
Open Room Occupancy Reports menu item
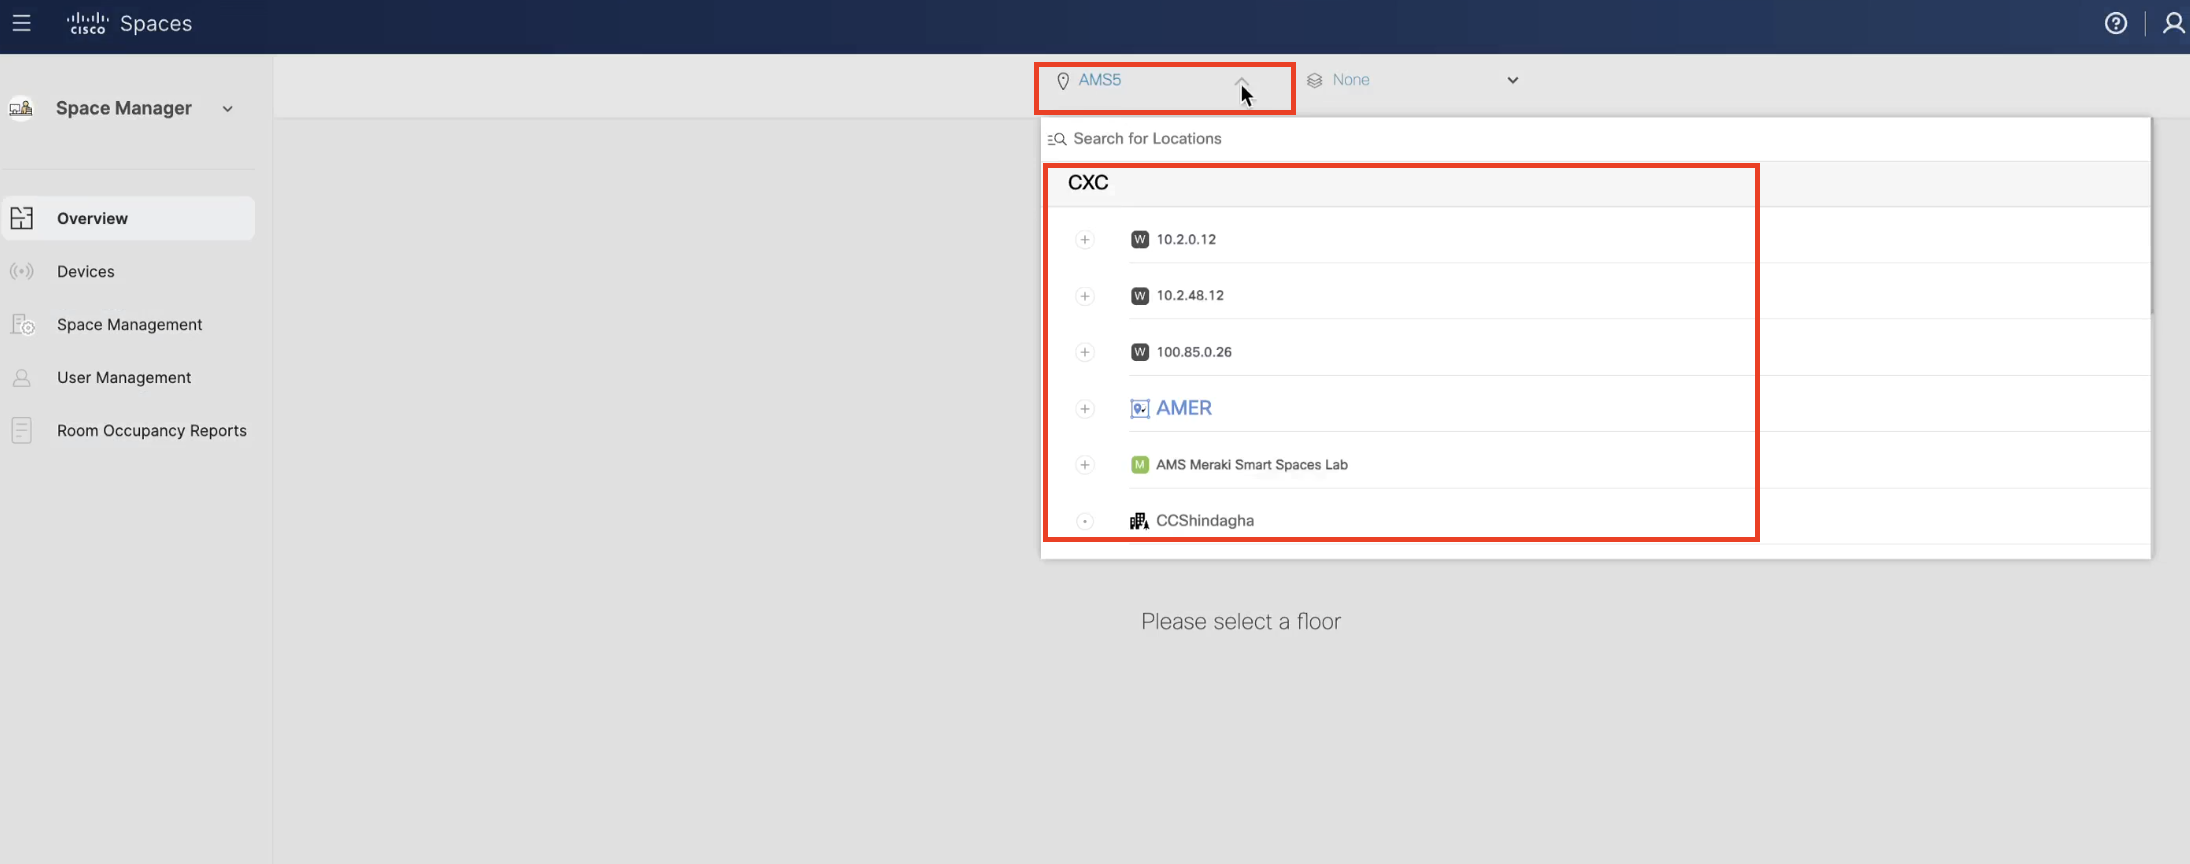tap(151, 430)
